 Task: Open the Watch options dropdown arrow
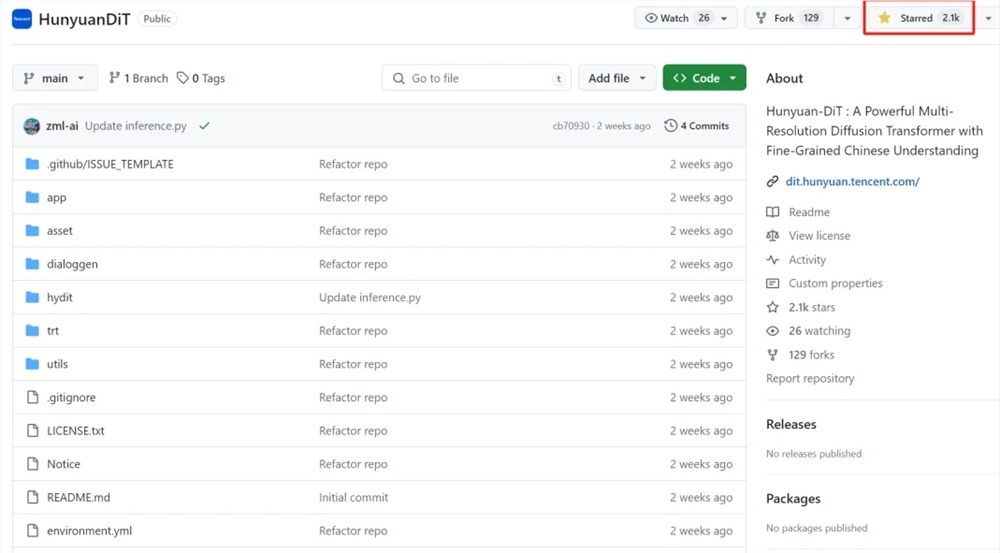point(724,18)
